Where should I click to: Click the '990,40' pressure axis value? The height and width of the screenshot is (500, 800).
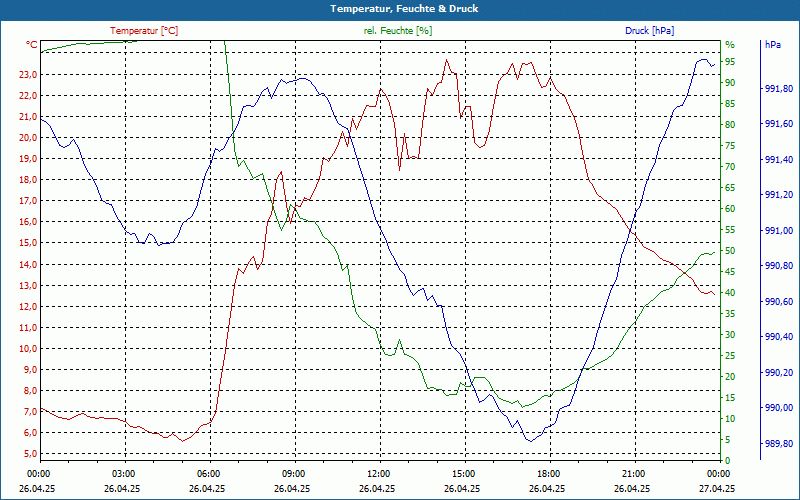pos(779,337)
